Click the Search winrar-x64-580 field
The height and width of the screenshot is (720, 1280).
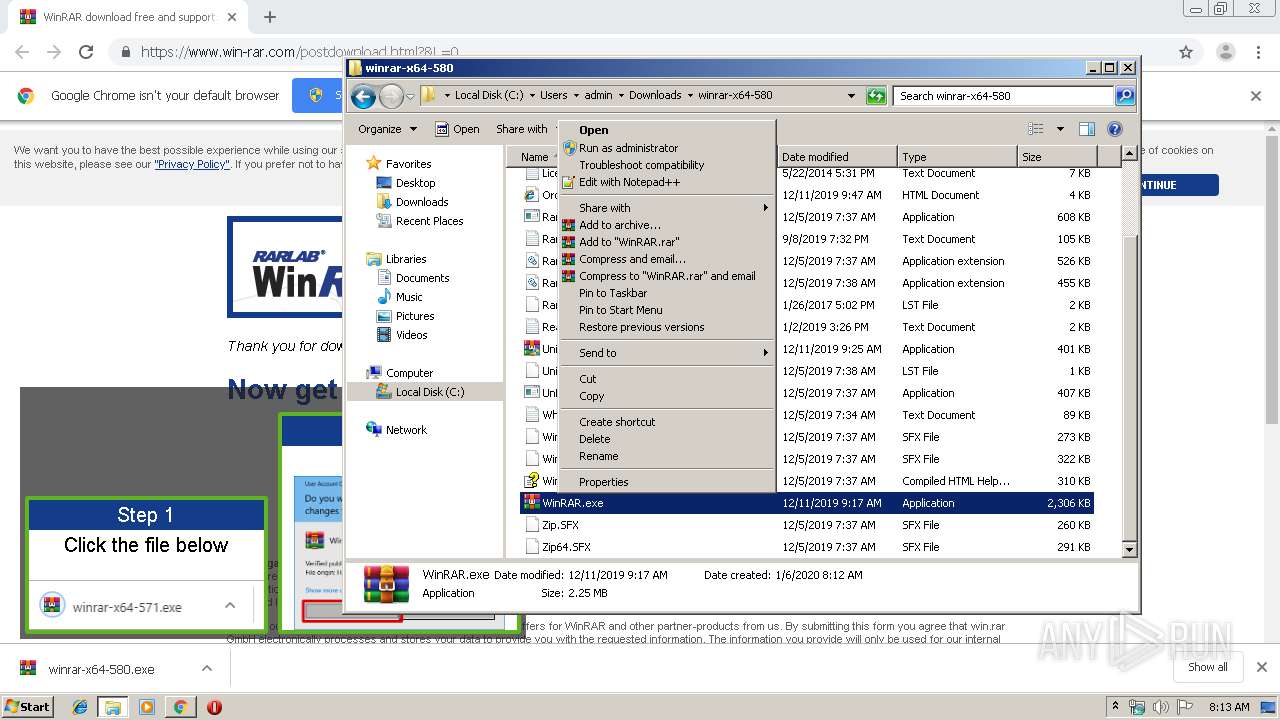[1003, 96]
